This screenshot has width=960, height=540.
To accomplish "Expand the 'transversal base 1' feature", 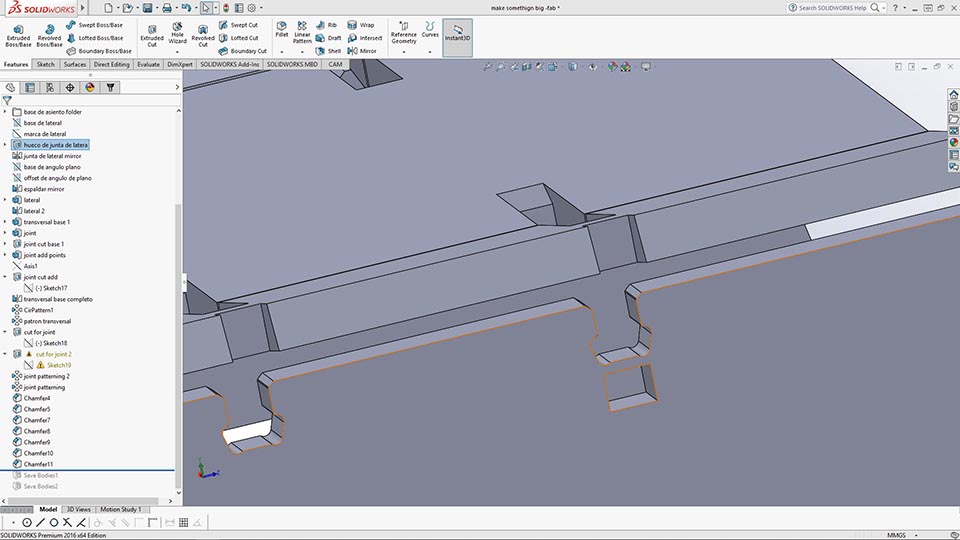I will [5, 222].
